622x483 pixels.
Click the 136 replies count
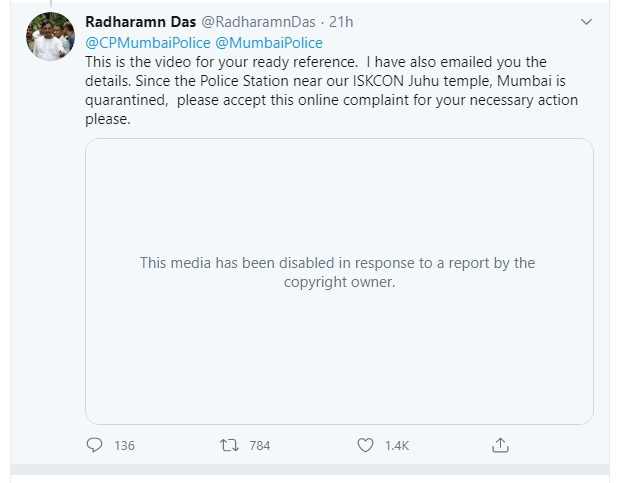point(124,445)
